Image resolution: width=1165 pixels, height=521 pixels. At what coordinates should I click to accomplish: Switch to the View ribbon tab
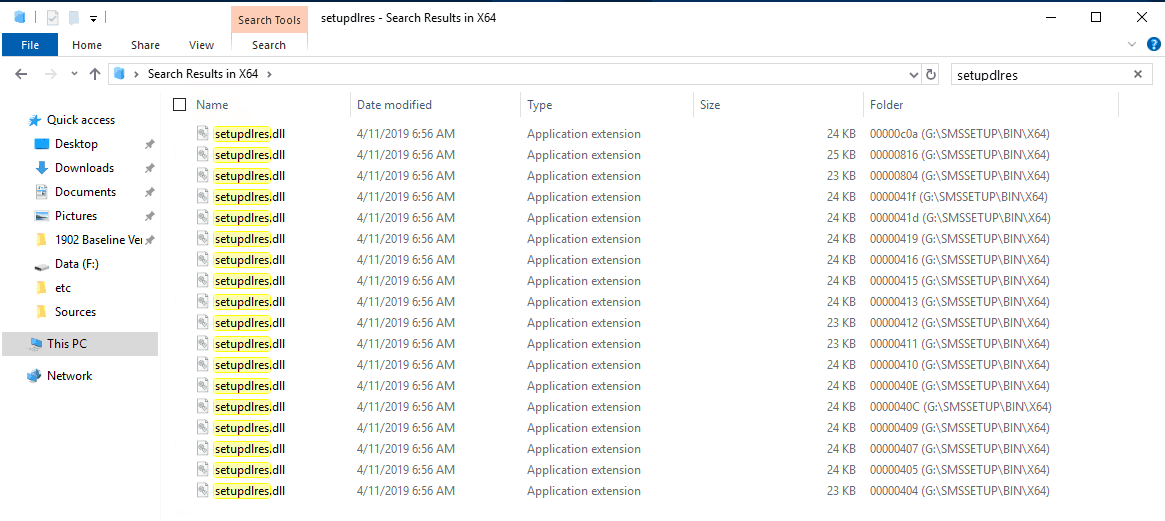(201, 45)
